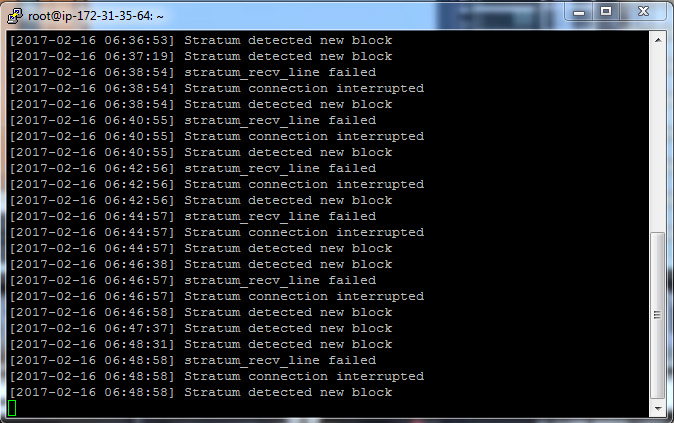Click the 06:47:37 Stratum detected new block line
This screenshot has width=674, height=423.
click(x=200, y=328)
